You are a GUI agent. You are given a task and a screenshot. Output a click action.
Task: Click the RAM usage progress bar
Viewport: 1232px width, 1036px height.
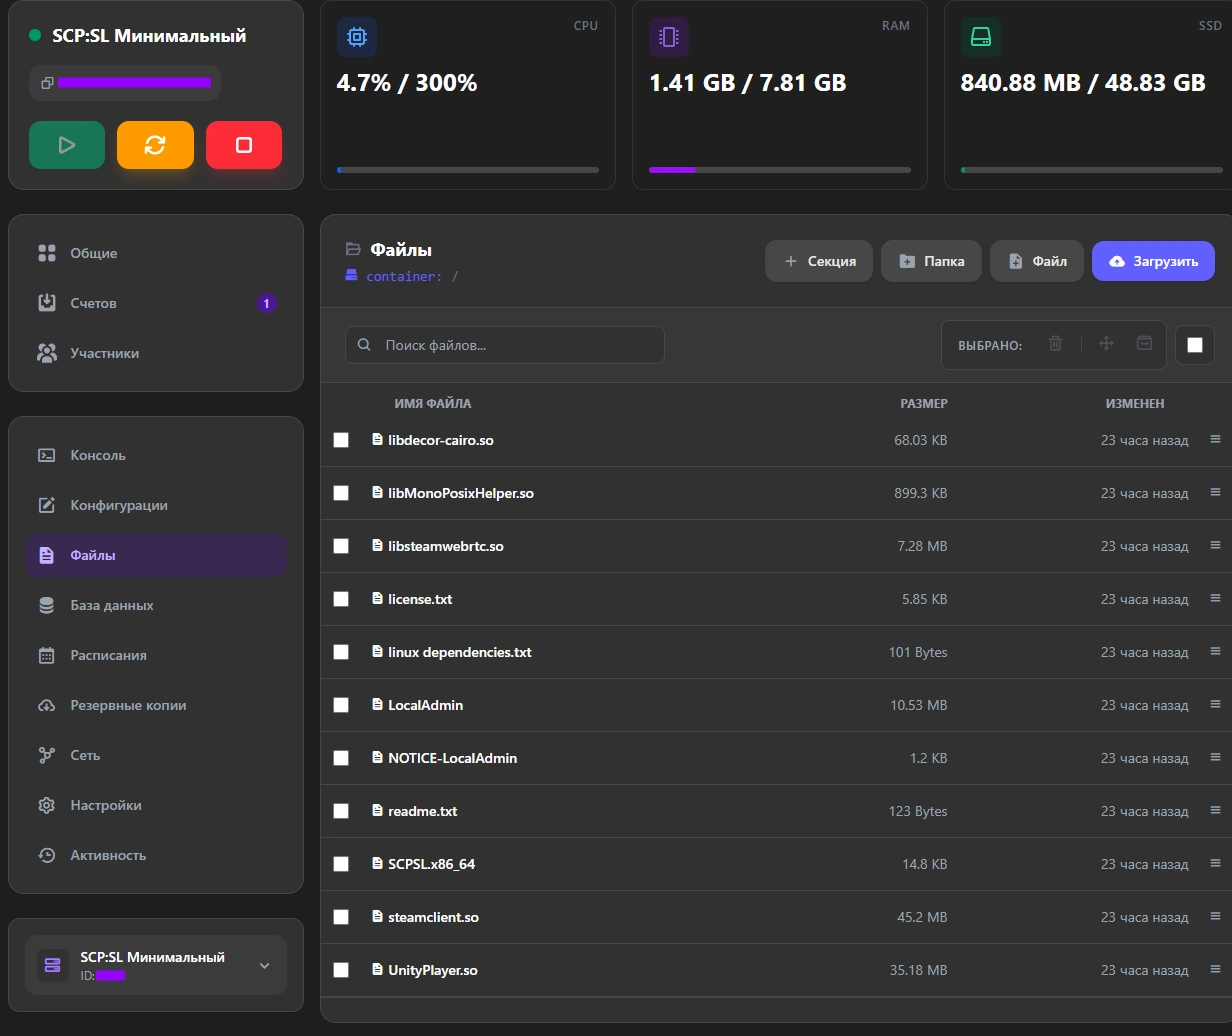pos(780,170)
